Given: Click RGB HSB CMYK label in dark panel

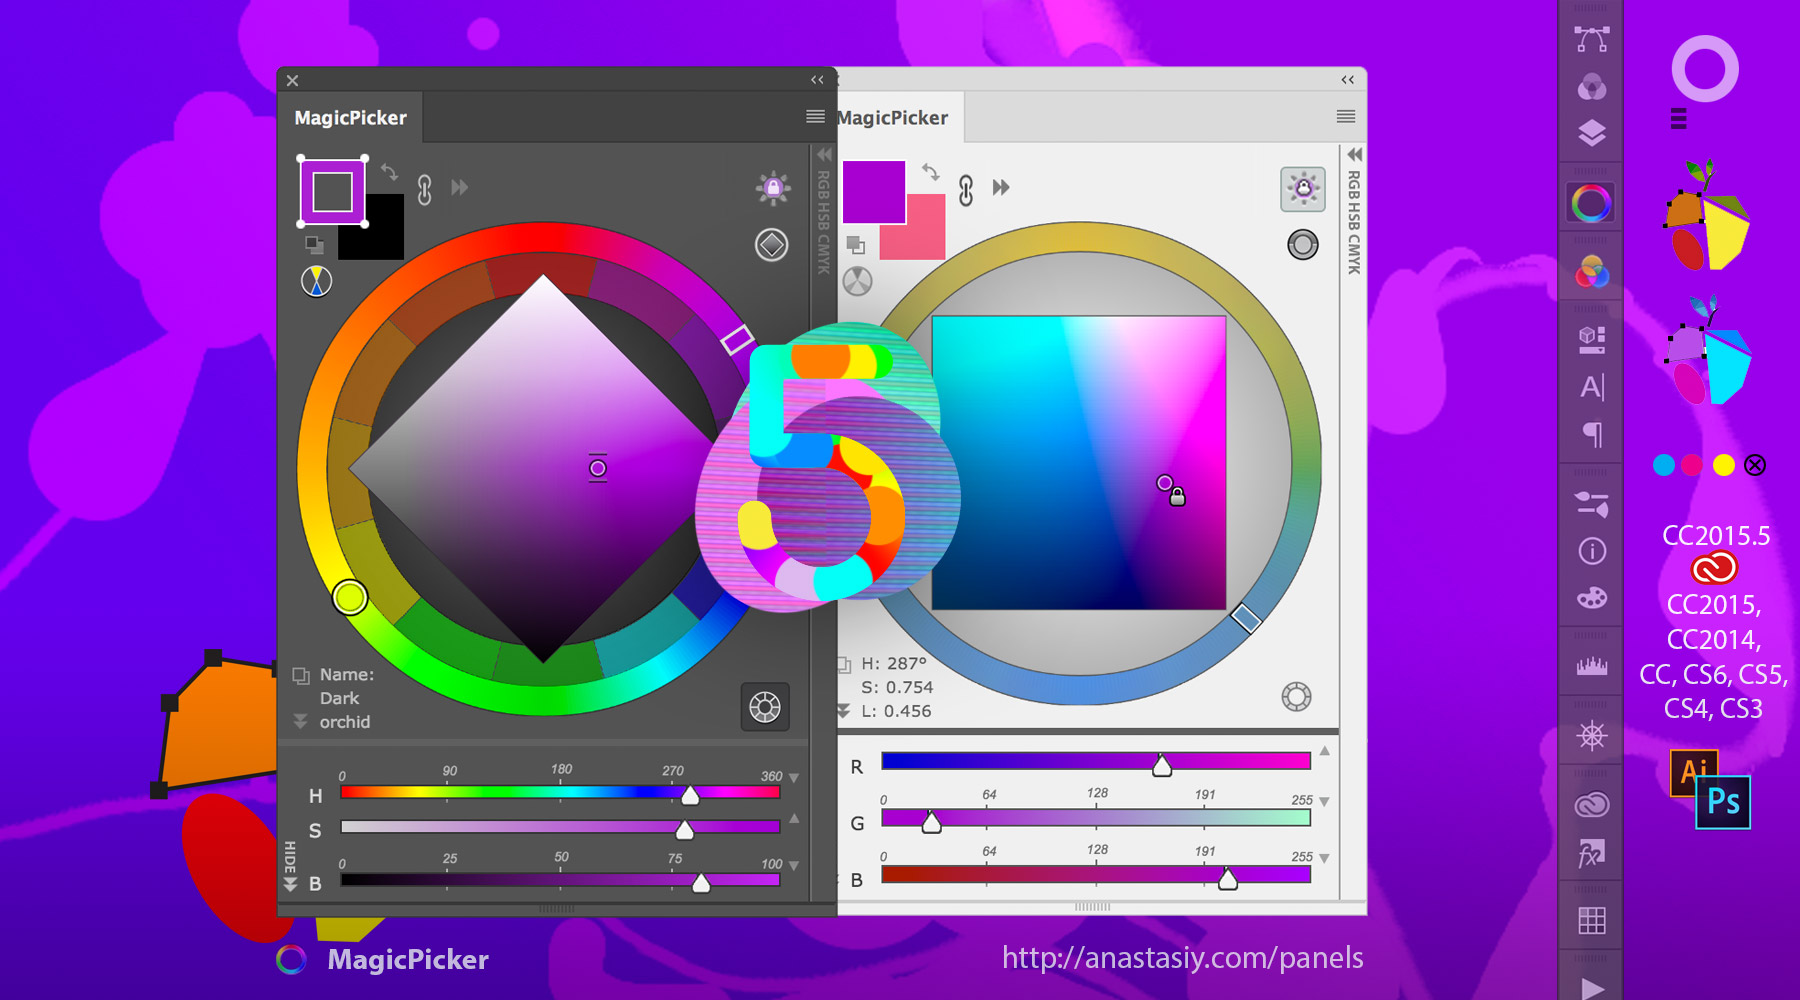Looking at the screenshot, I should (824, 222).
